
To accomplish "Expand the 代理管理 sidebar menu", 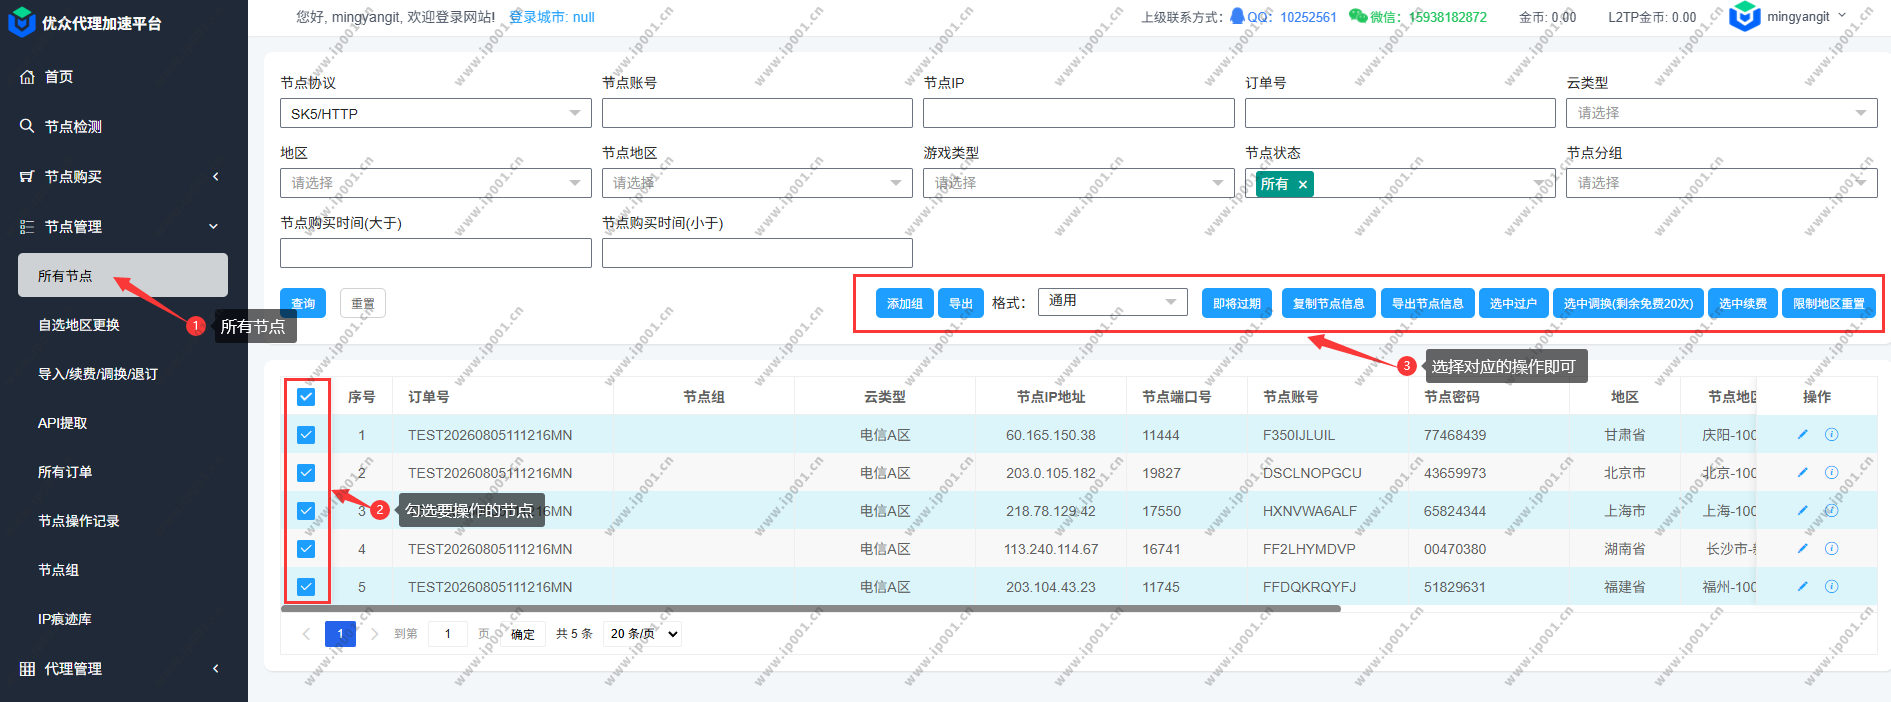I will pos(124,668).
